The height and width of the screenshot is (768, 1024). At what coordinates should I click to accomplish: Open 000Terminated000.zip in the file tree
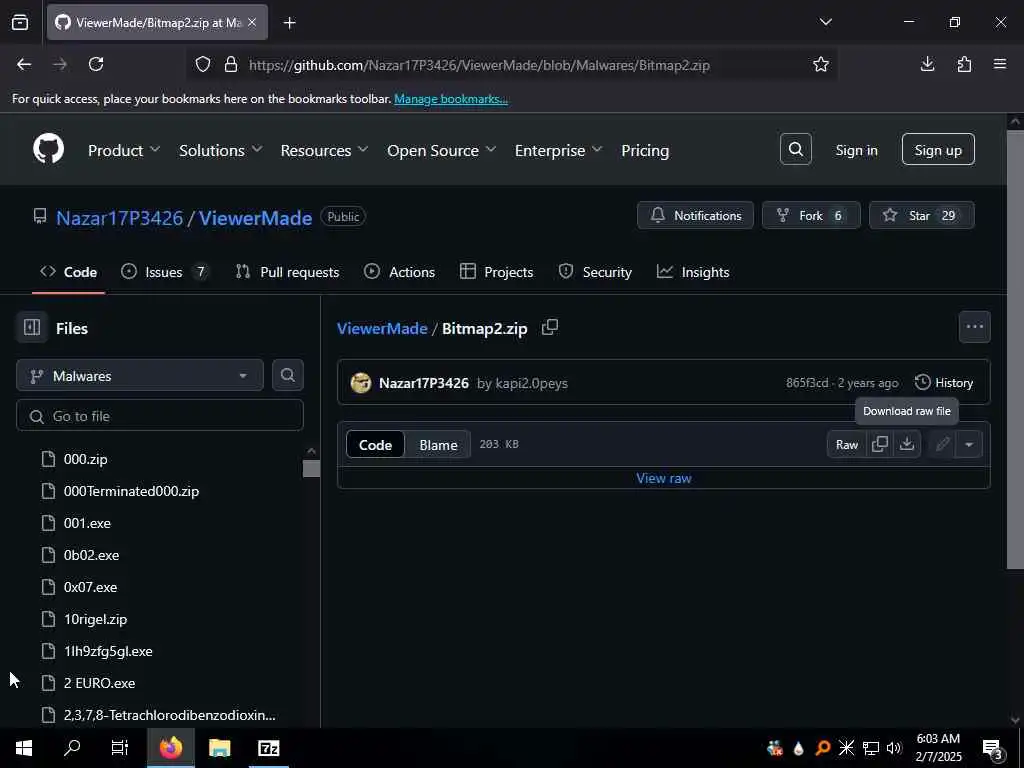pos(131,491)
